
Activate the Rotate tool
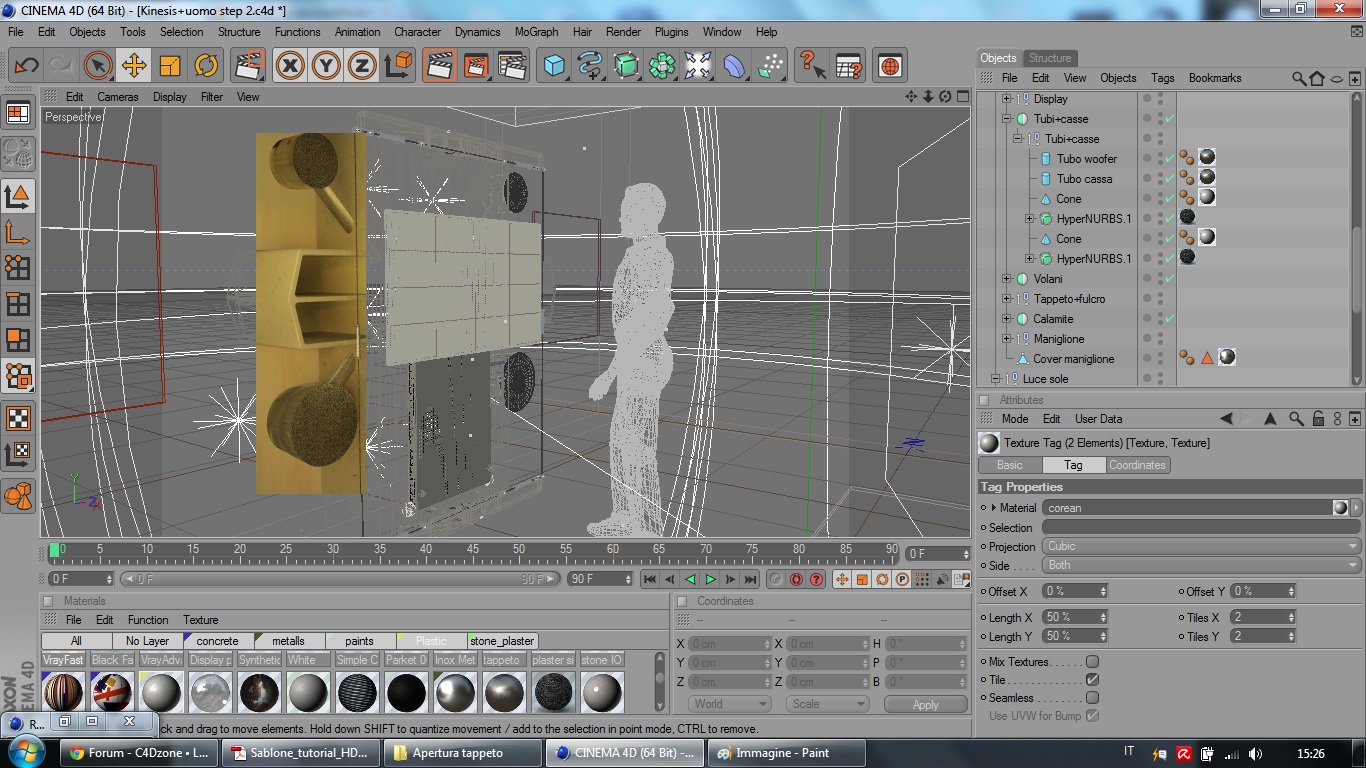pos(206,66)
